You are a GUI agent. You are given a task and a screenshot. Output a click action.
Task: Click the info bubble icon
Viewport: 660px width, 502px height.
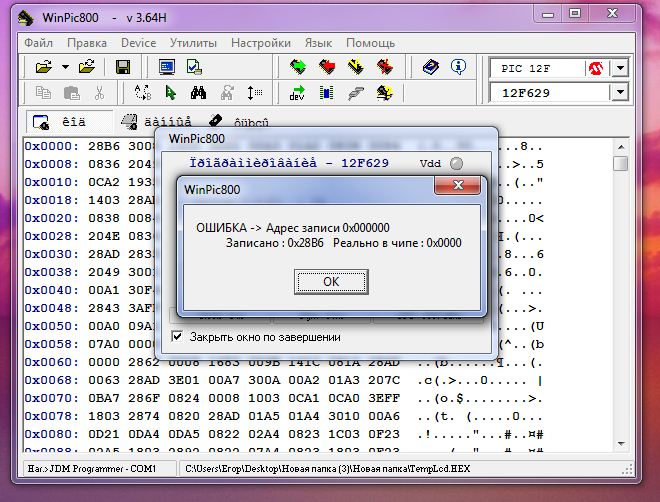459,67
